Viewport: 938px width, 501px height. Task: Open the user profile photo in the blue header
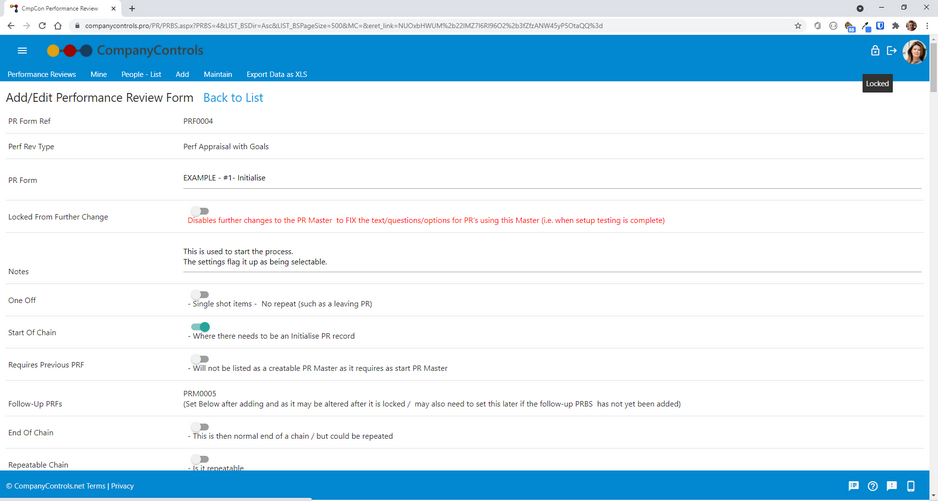pos(914,52)
